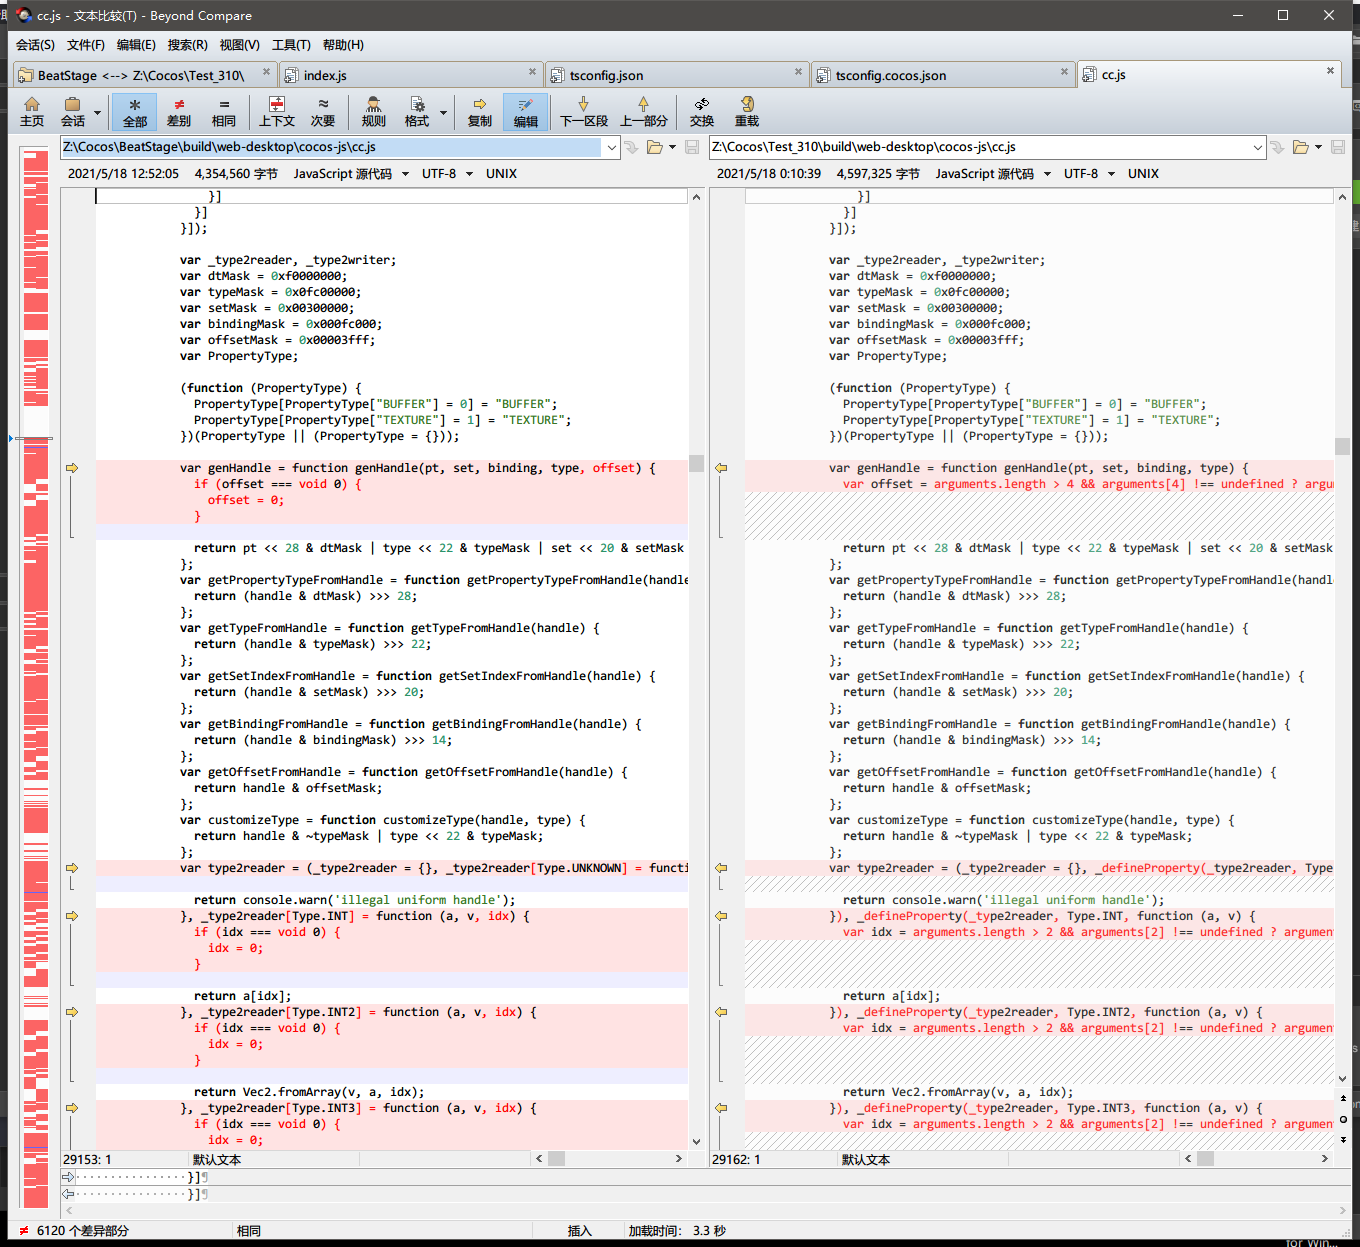Image resolution: width=1360 pixels, height=1247 pixels.
Task: Go to the 主页 home view
Action: coord(32,111)
